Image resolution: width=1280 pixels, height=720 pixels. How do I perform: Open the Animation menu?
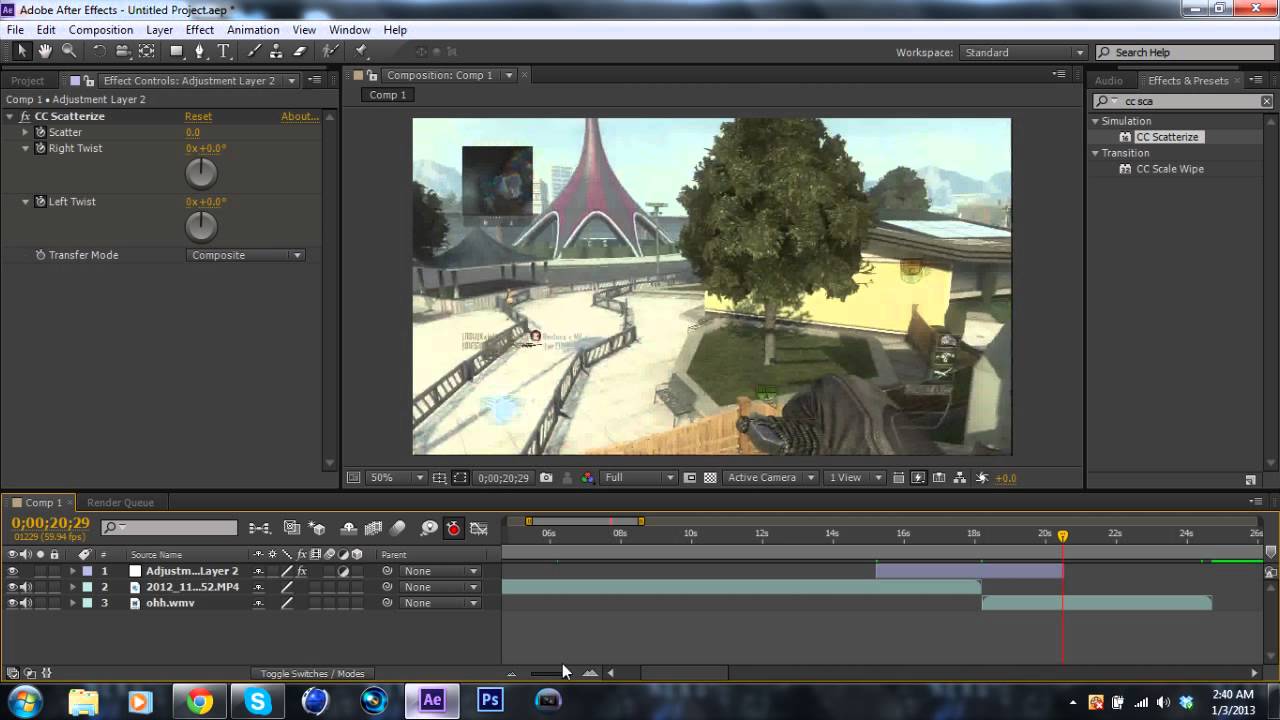click(x=253, y=30)
